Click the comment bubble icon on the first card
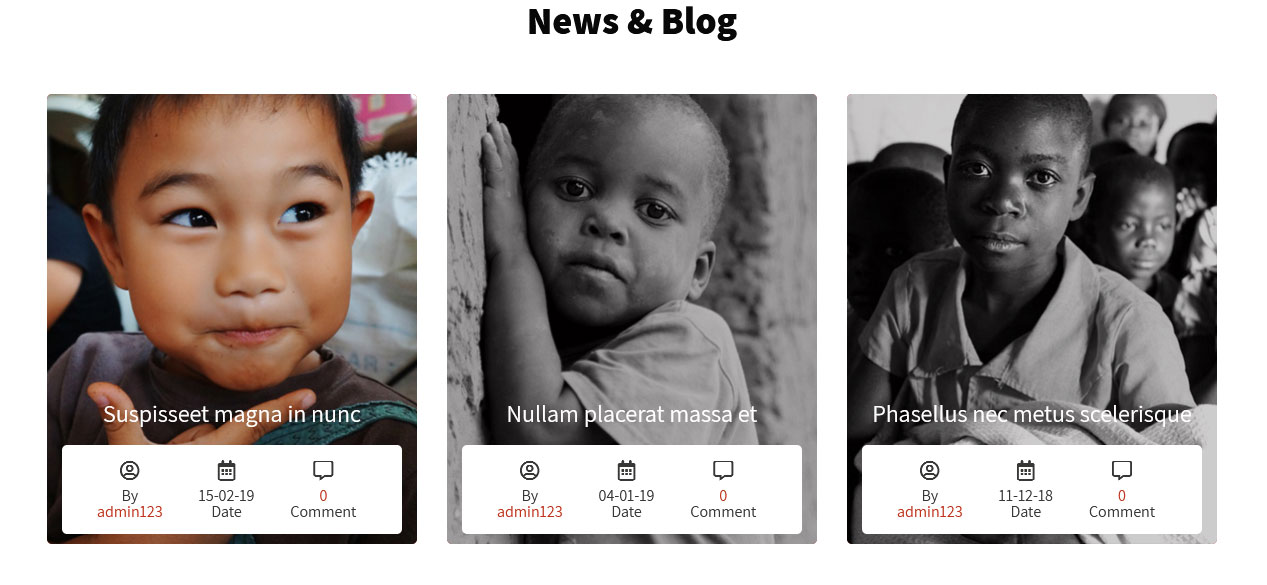The width and height of the screenshot is (1267, 585). (323, 470)
